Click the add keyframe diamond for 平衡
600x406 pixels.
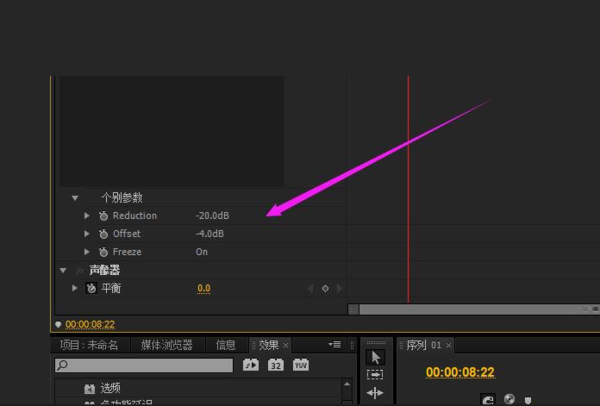point(325,288)
